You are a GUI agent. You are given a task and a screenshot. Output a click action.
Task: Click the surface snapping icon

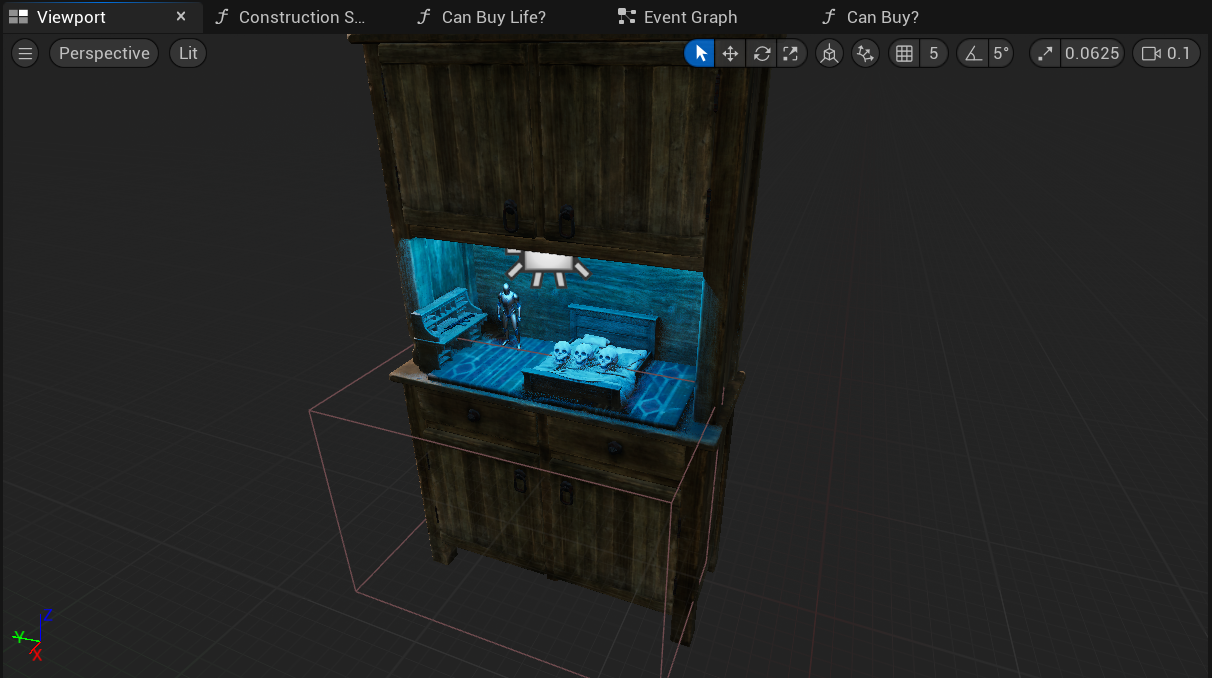pos(865,54)
